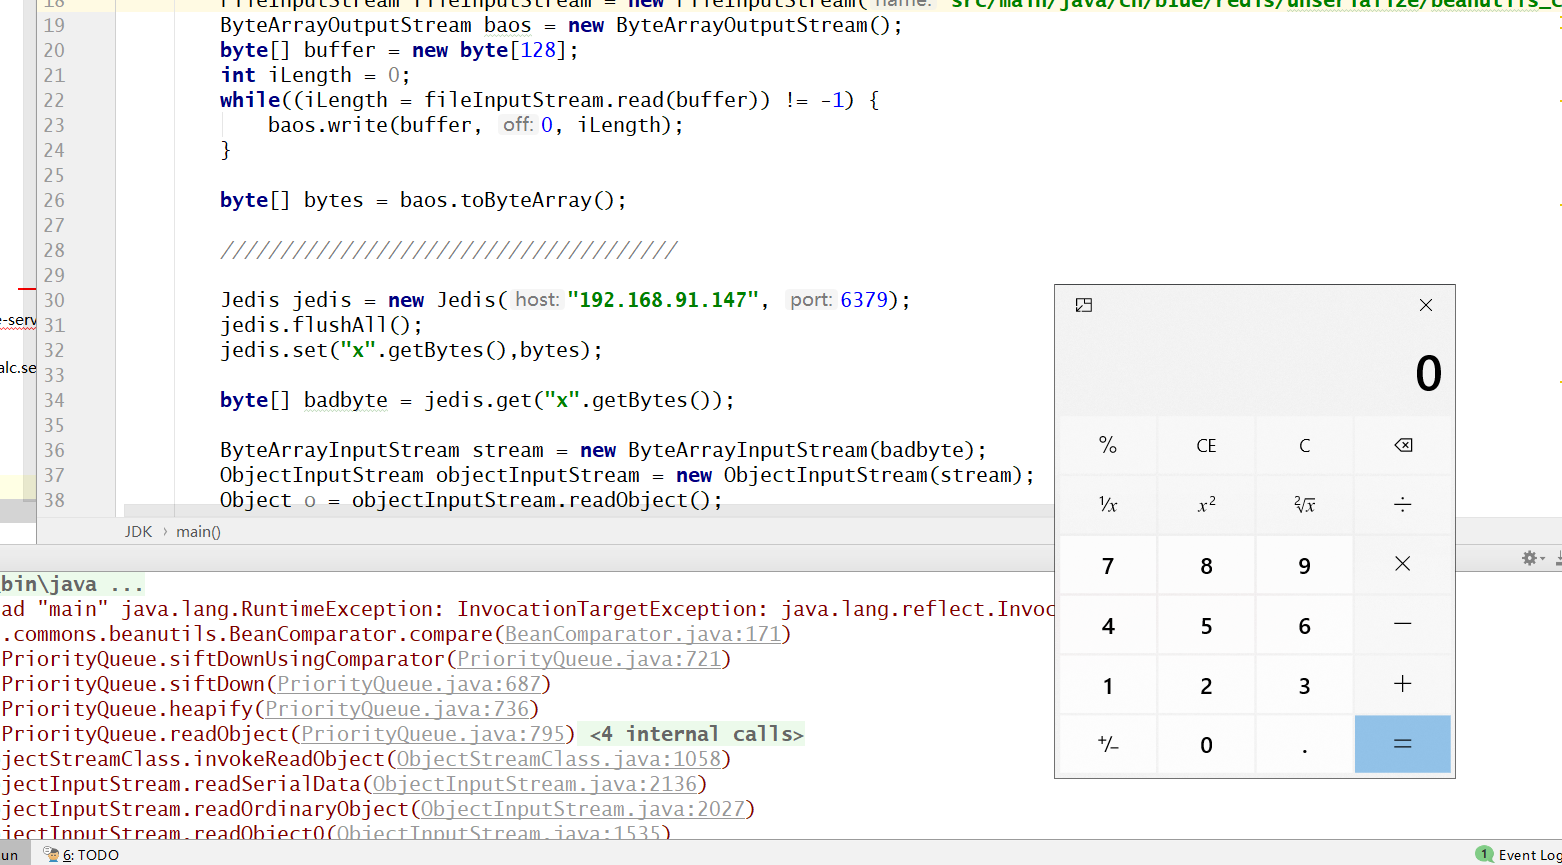Open the Run panel gear settings dropdown
1562x865 pixels.
tap(1532, 558)
